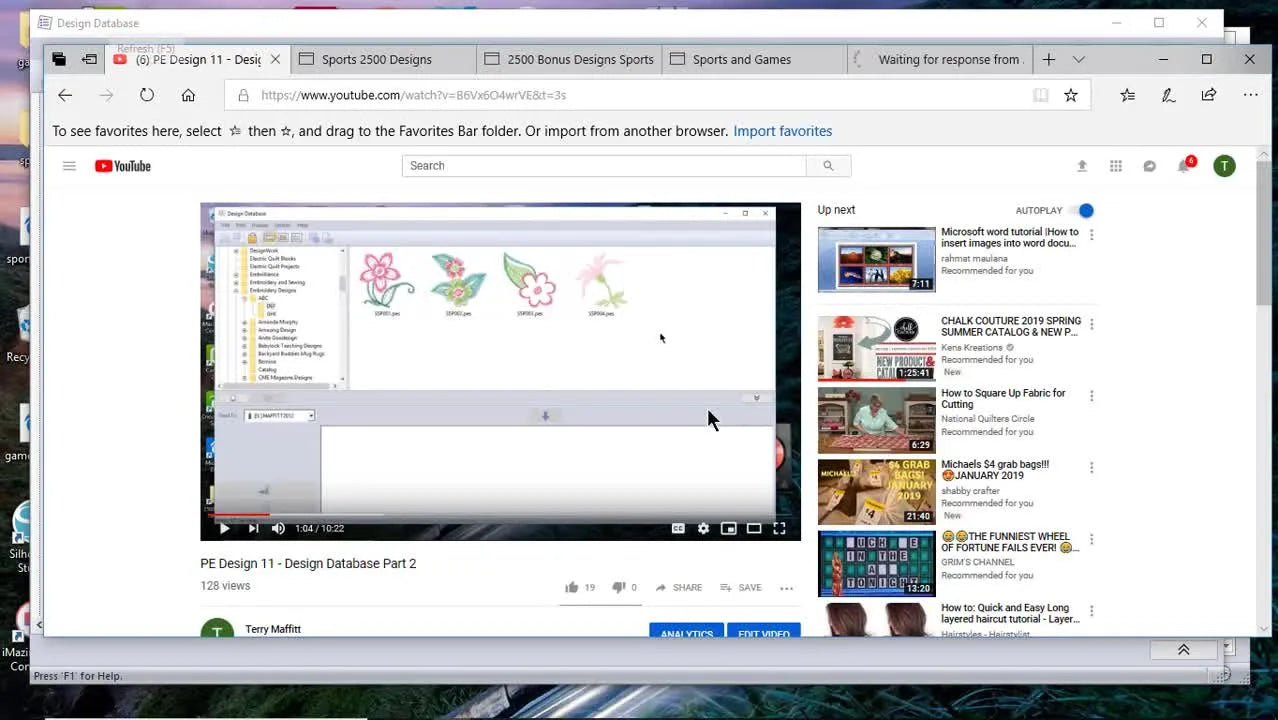
Task: Skip to the next video
Action: (x=253, y=528)
